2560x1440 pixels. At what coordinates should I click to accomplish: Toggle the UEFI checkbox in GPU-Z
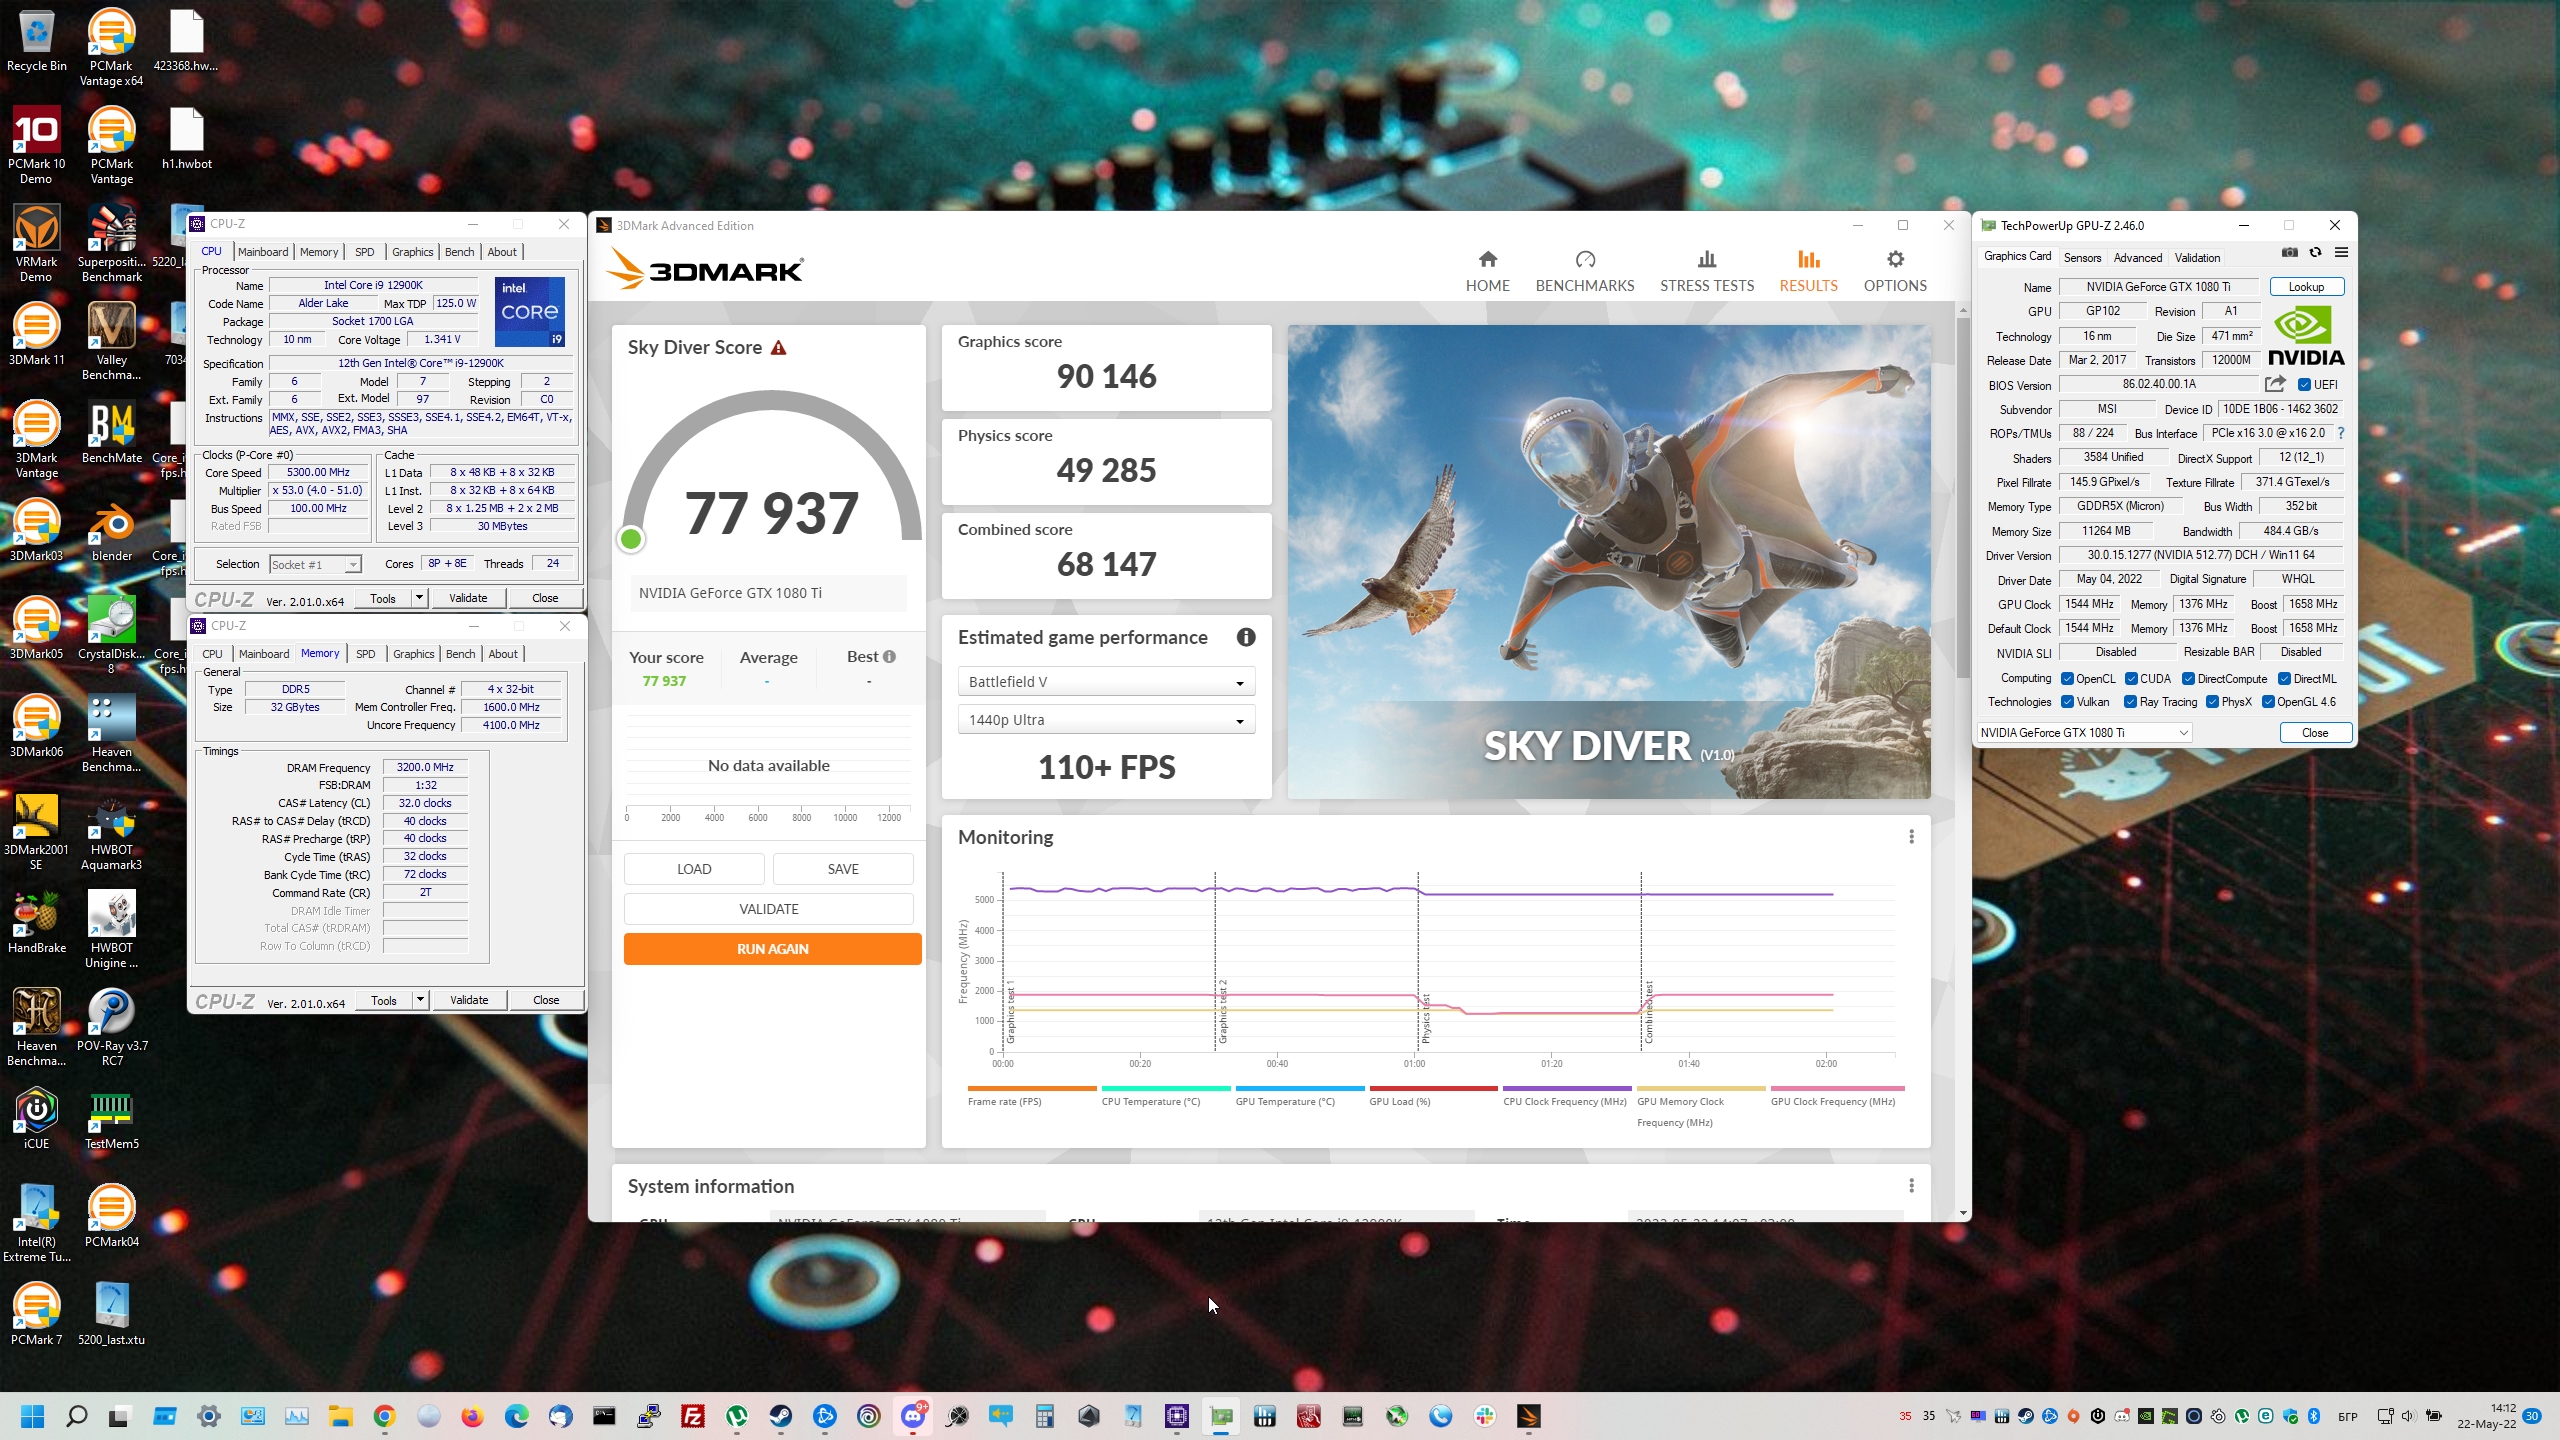(x=2304, y=384)
